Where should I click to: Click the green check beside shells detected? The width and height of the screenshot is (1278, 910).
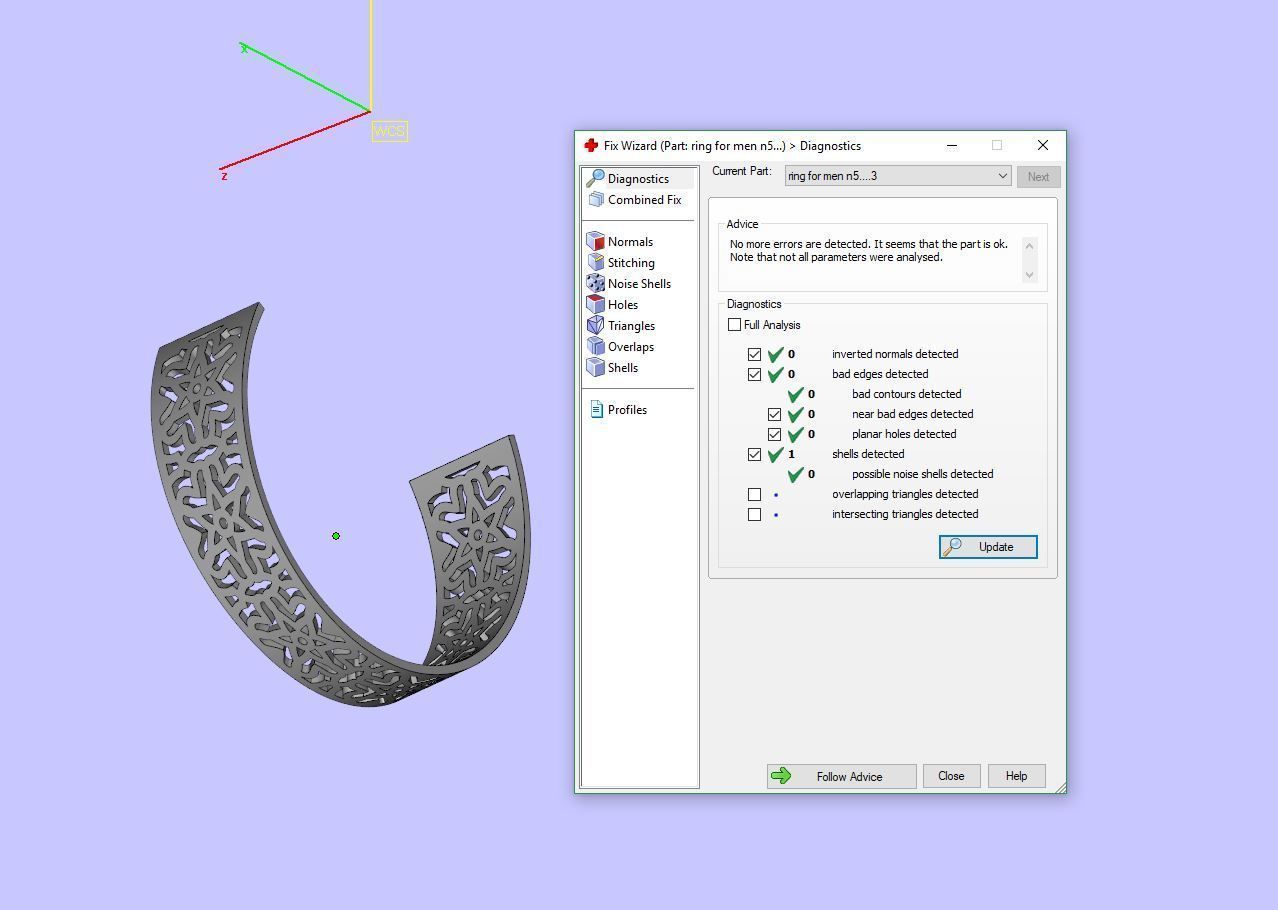[x=776, y=454]
